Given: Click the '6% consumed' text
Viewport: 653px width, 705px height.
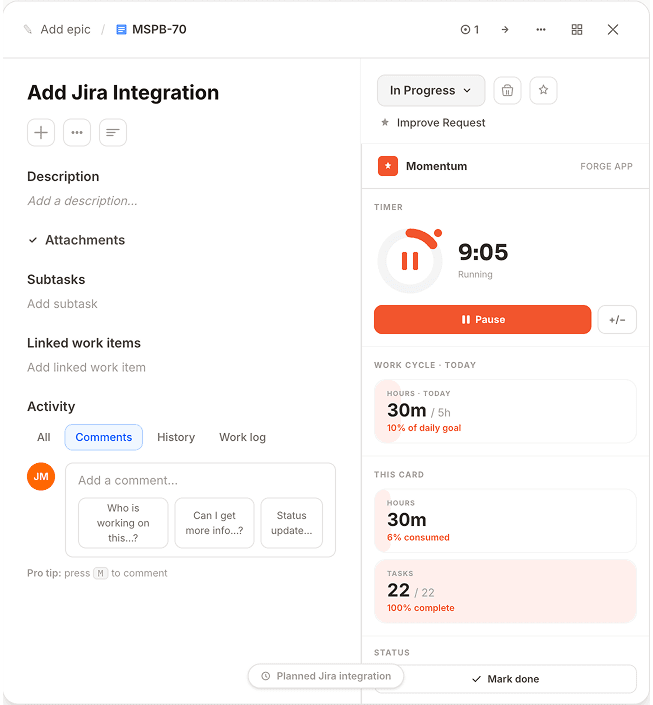Looking at the screenshot, I should 418,537.
